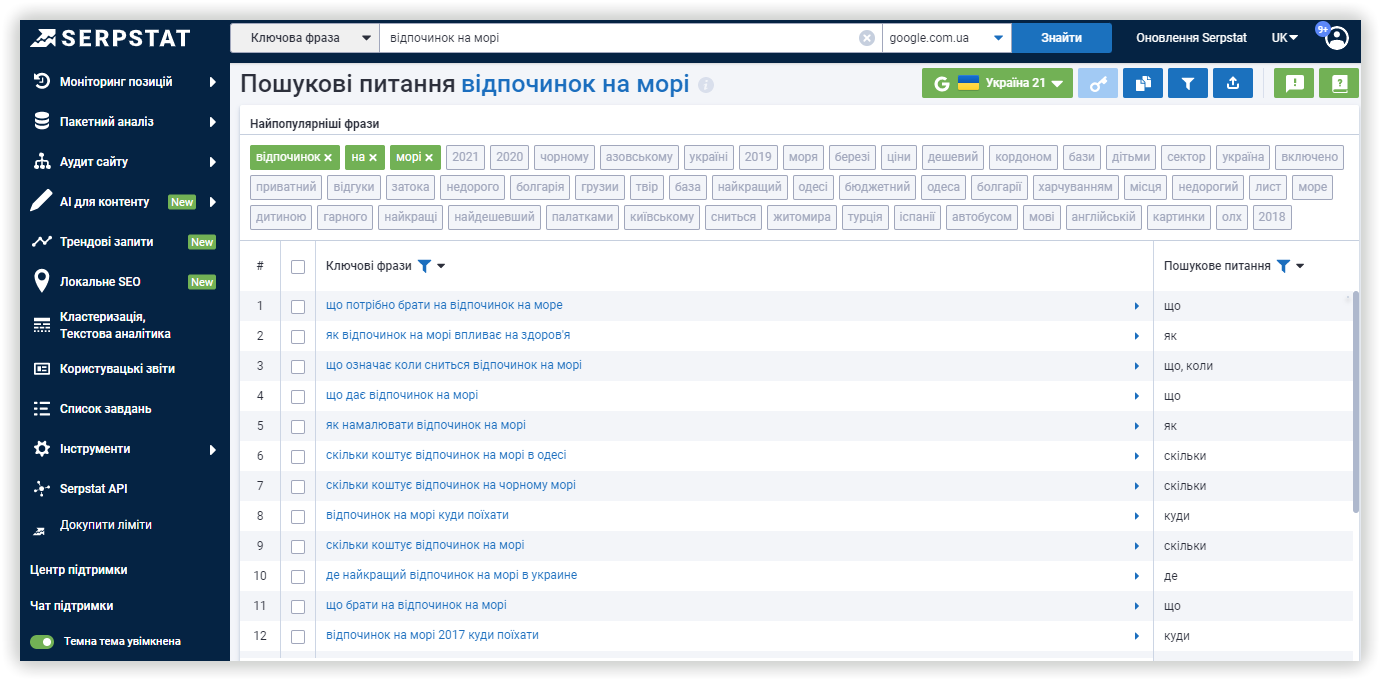1381x681 pixels.
Task: Open Чат підтримки in sidebar
Action: pyautogui.click(x=72, y=606)
